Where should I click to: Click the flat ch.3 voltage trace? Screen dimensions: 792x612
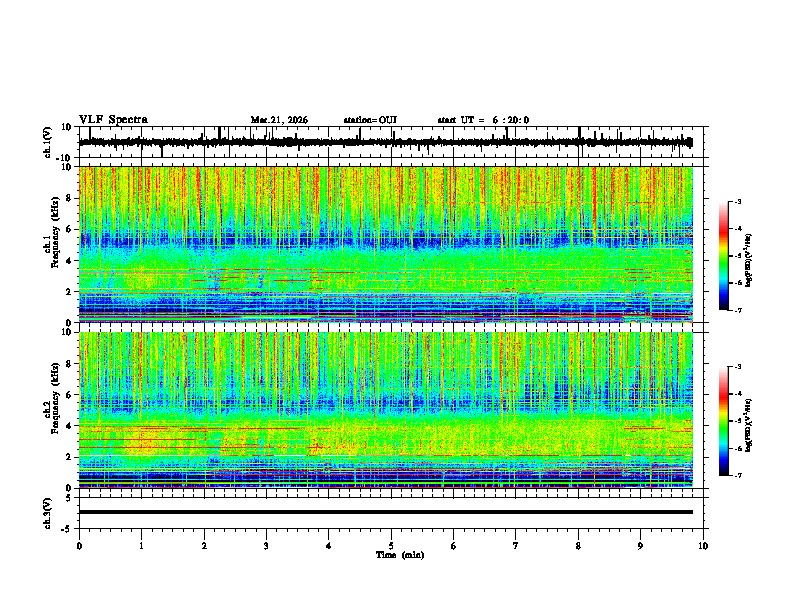coord(386,512)
